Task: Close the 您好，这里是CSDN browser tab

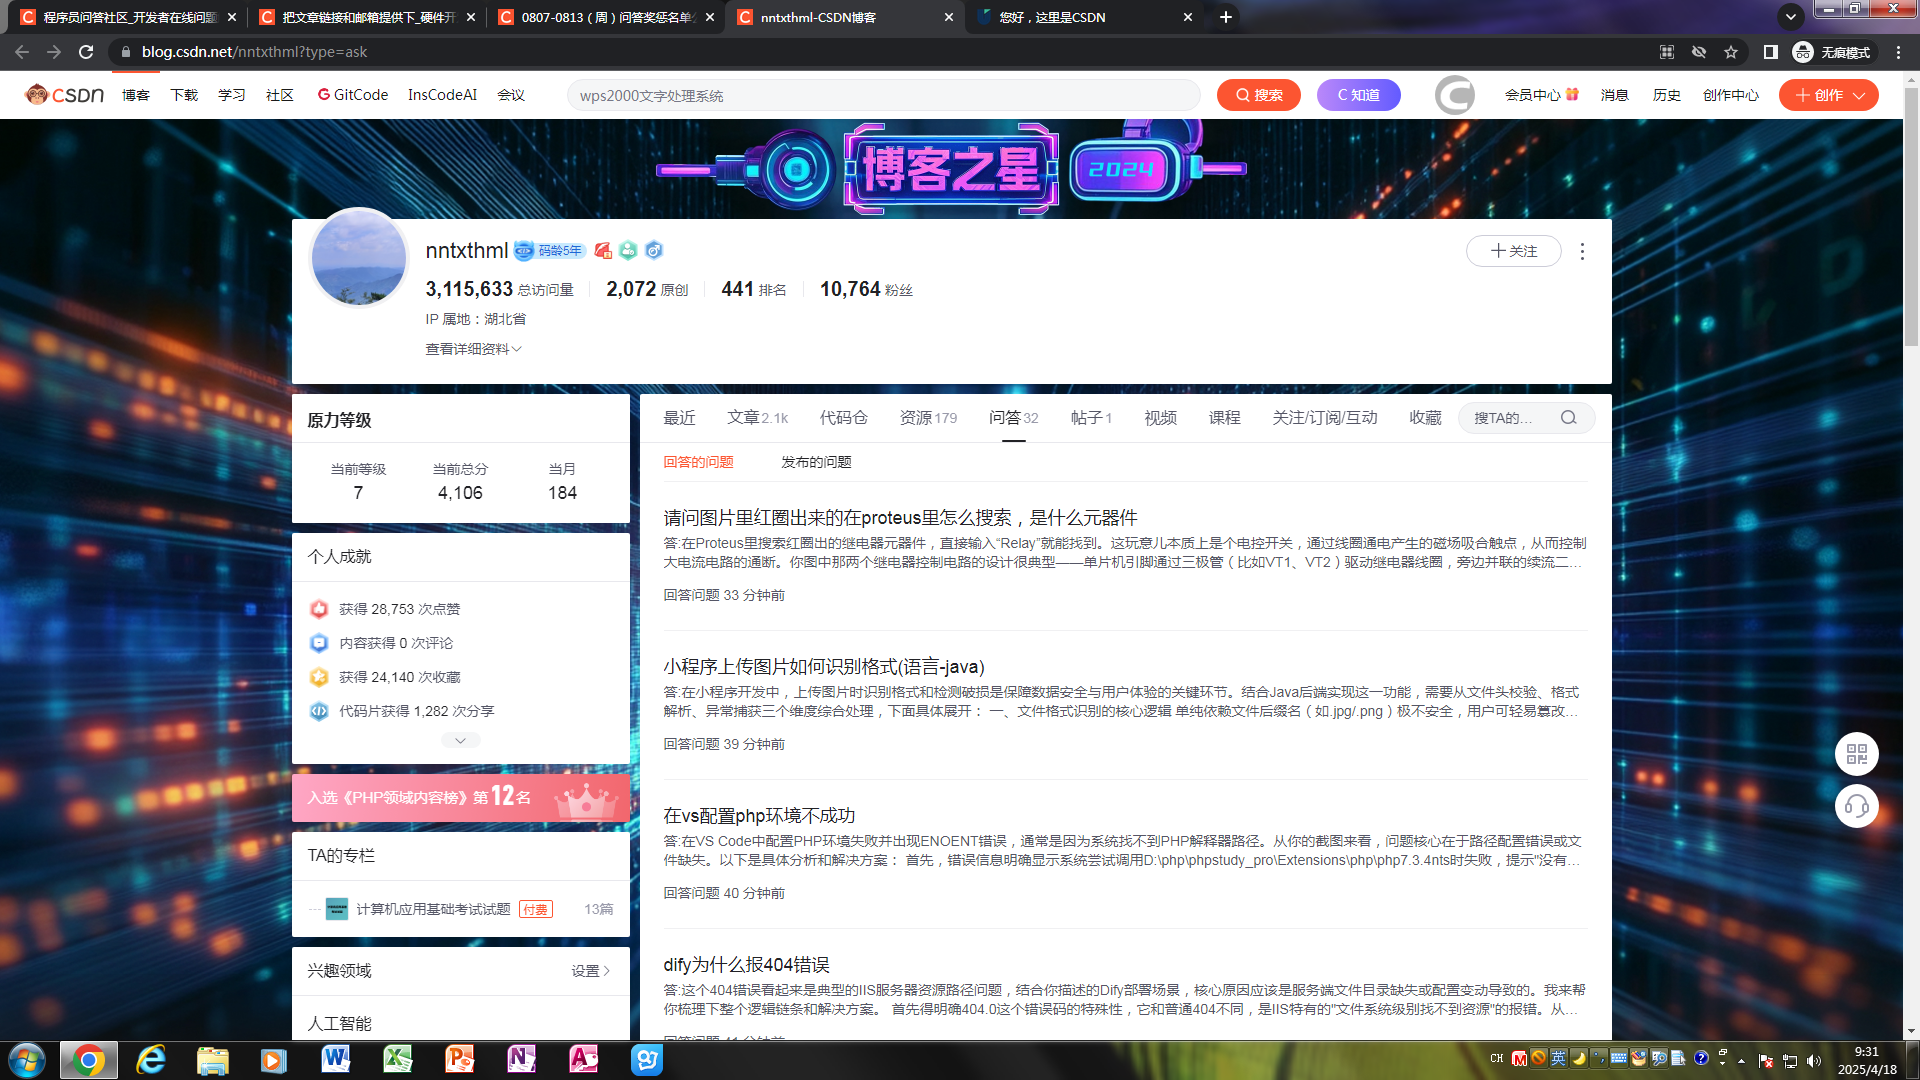Action: 1188,17
